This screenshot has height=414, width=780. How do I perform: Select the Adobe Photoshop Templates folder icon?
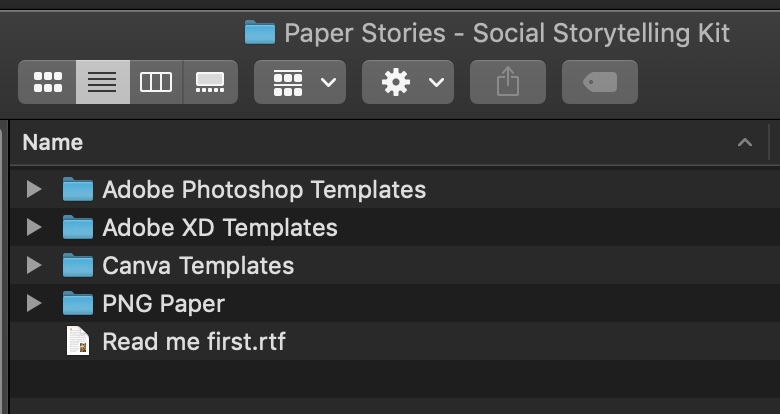[x=78, y=190]
